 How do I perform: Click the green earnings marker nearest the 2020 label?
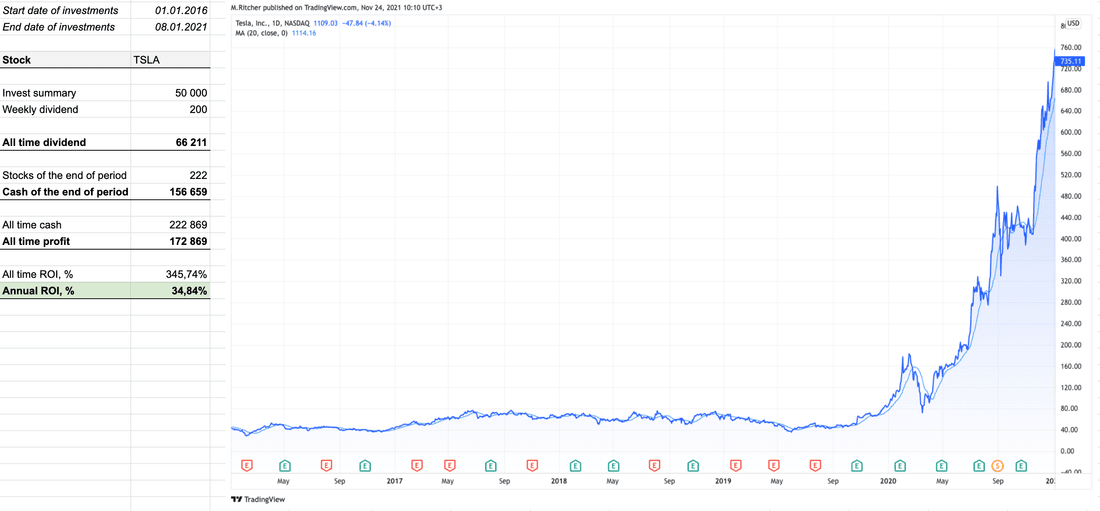pos(900,465)
